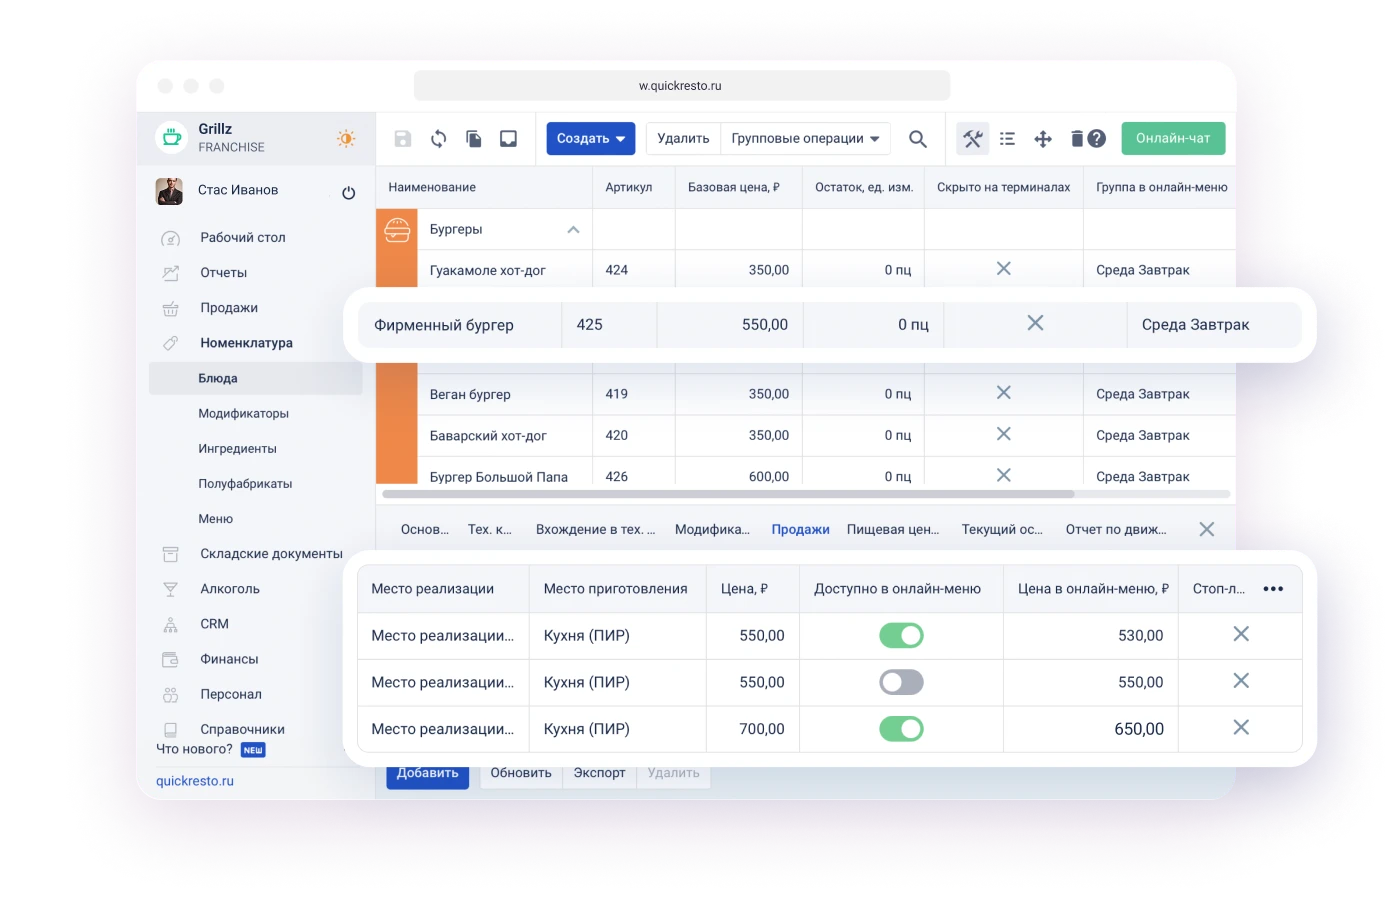Click the Удалить toolbar button
Viewport: 1398px width, 900px height.
click(683, 139)
